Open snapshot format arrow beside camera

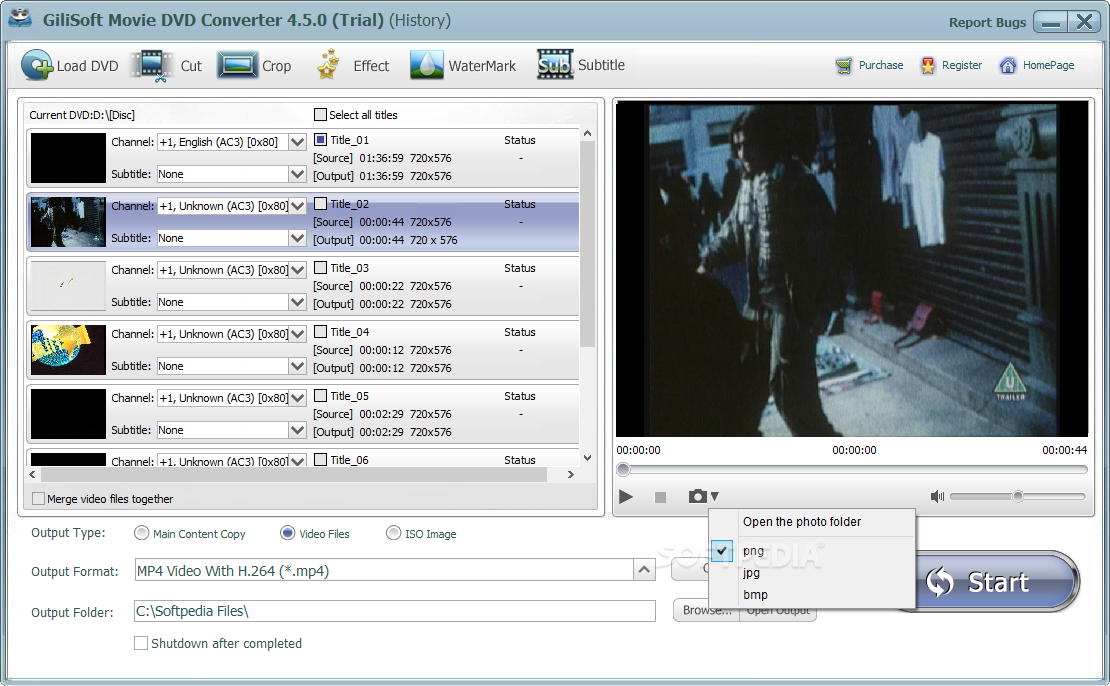(x=714, y=496)
